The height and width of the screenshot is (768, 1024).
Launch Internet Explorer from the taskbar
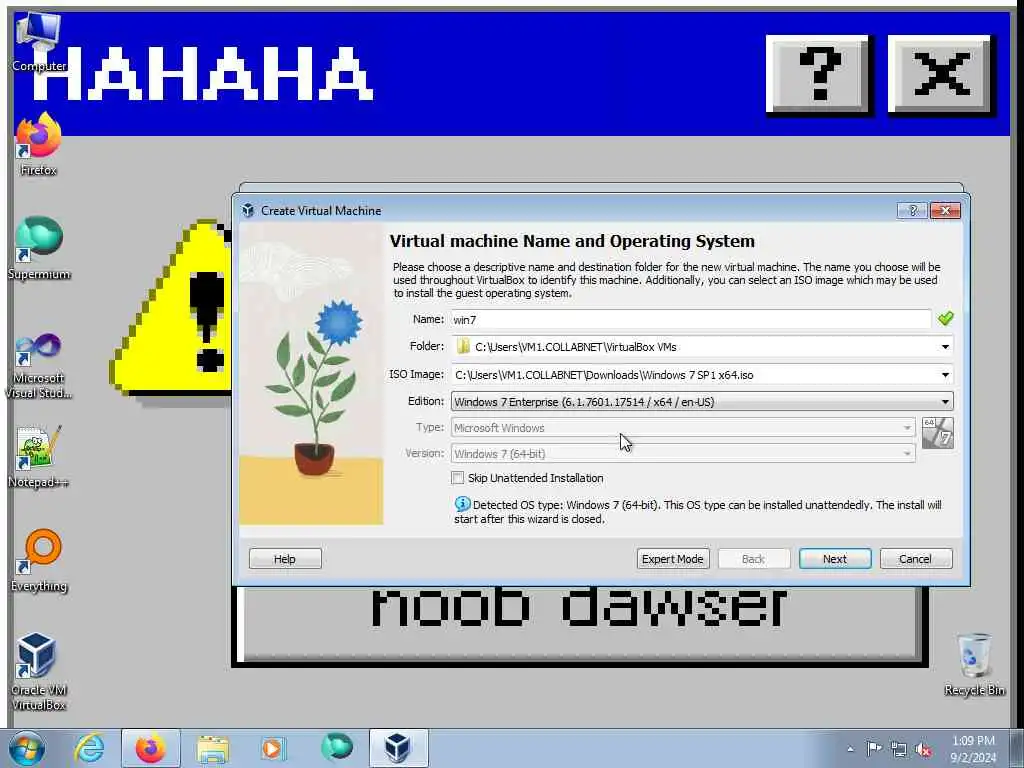pyautogui.click(x=89, y=748)
